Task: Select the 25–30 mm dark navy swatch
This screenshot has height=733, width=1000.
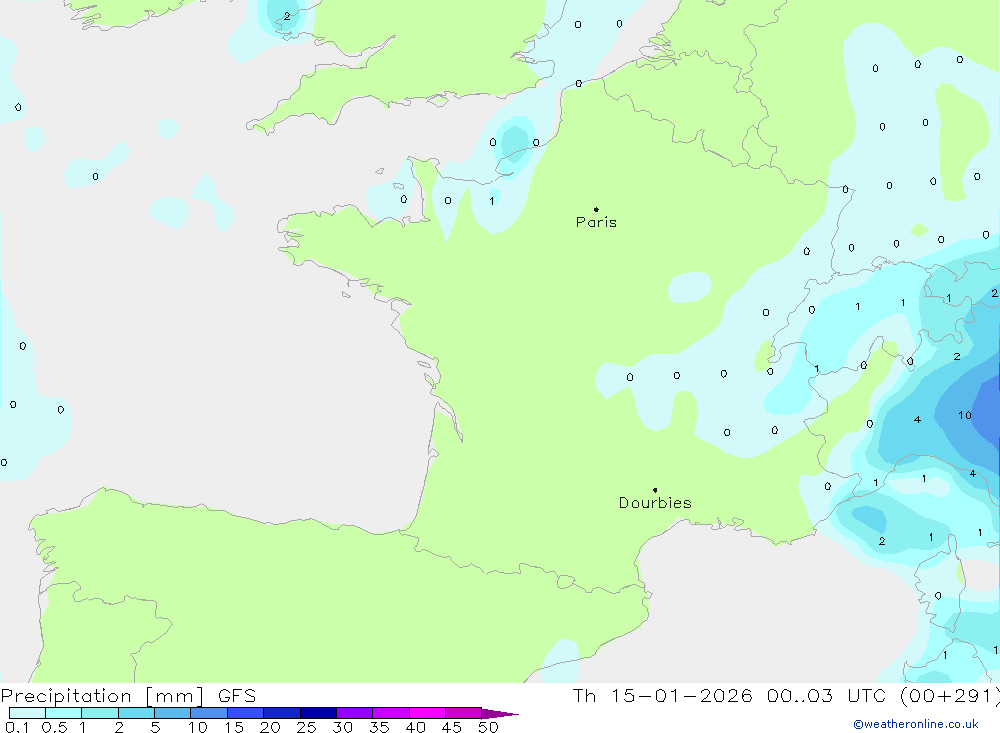Action: click(318, 713)
